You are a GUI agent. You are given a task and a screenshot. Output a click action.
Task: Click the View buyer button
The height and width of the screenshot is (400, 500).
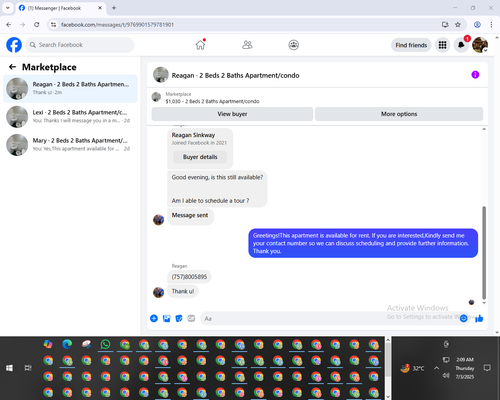point(232,114)
